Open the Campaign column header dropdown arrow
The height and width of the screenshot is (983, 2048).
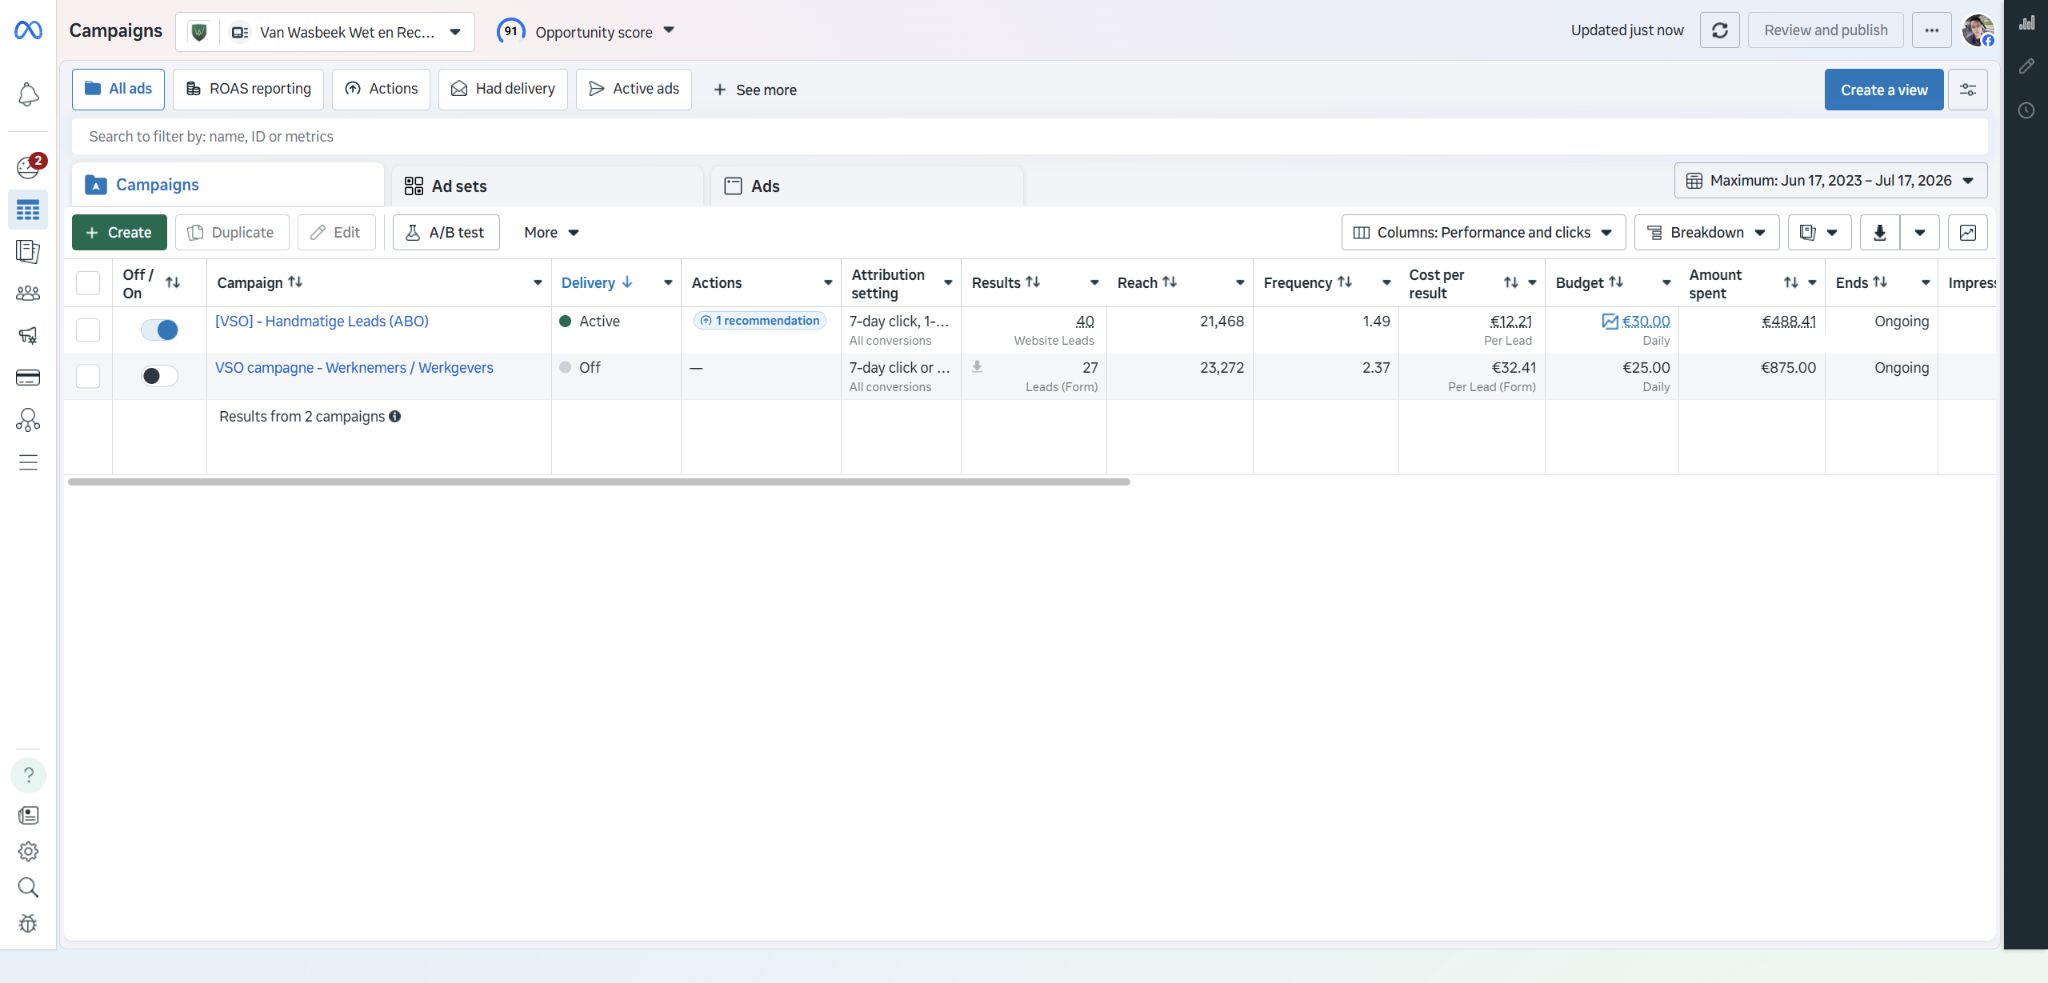click(x=537, y=283)
